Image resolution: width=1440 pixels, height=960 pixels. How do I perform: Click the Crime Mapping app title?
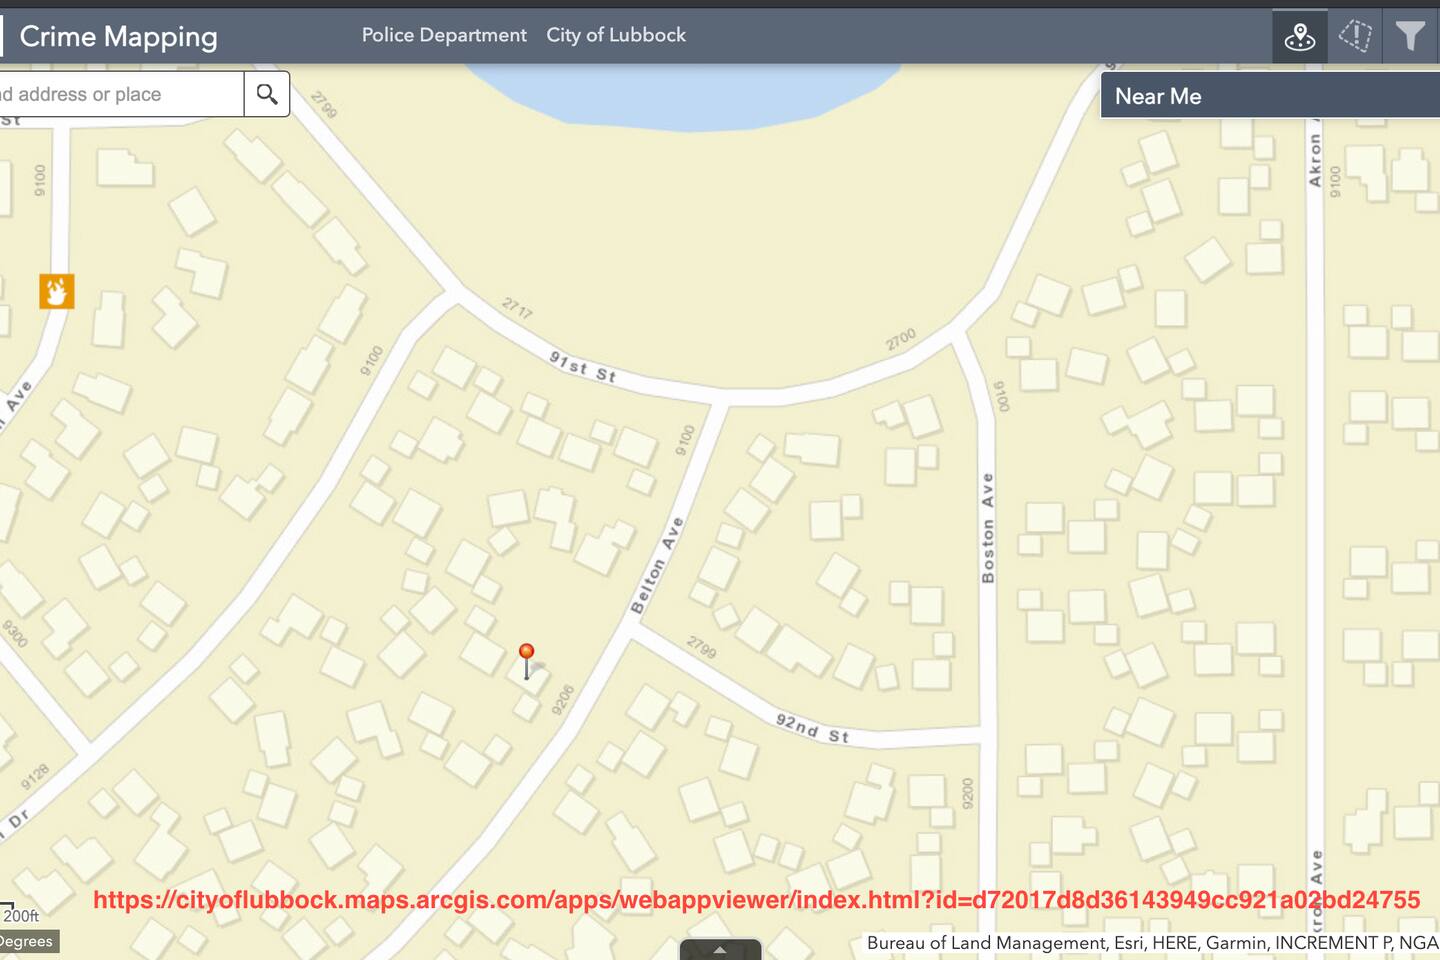119,37
